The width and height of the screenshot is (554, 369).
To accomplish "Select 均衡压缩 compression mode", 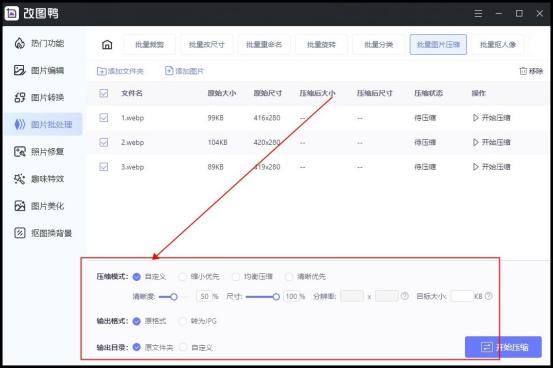I will [236, 277].
